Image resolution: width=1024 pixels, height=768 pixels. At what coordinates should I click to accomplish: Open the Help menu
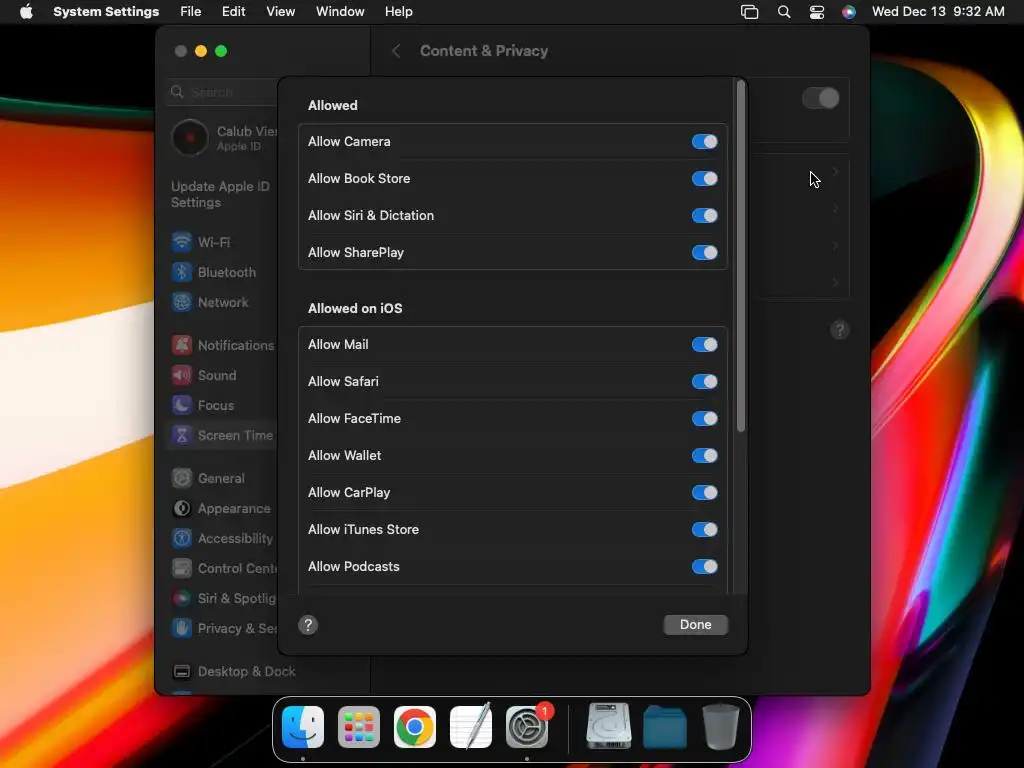pos(398,12)
